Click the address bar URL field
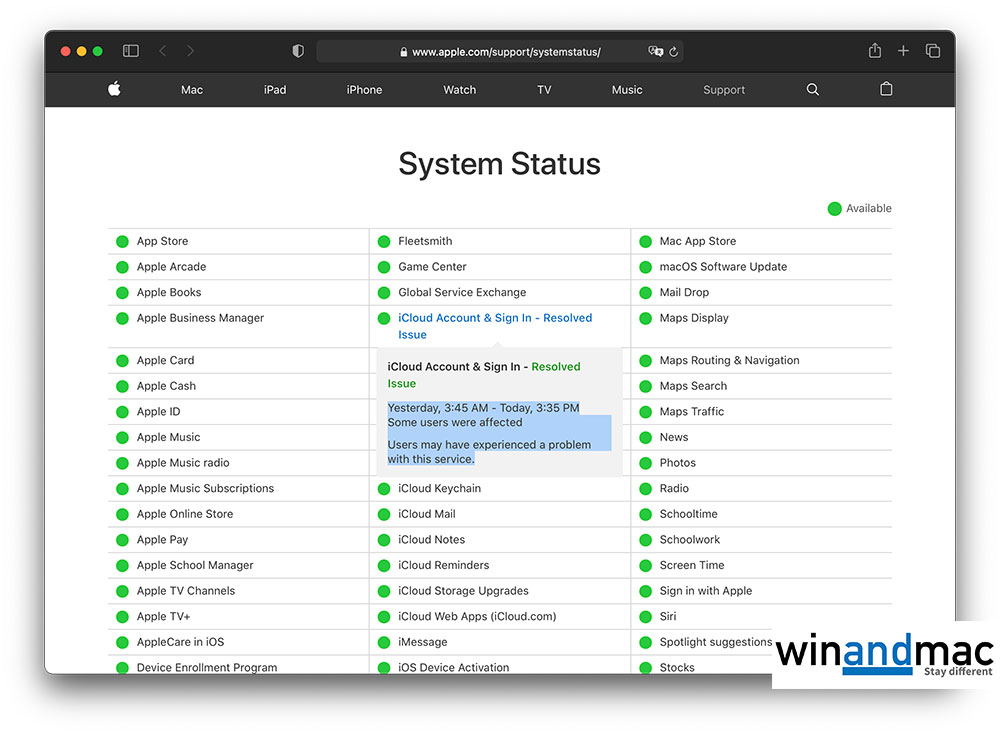 pyautogui.click(x=505, y=52)
